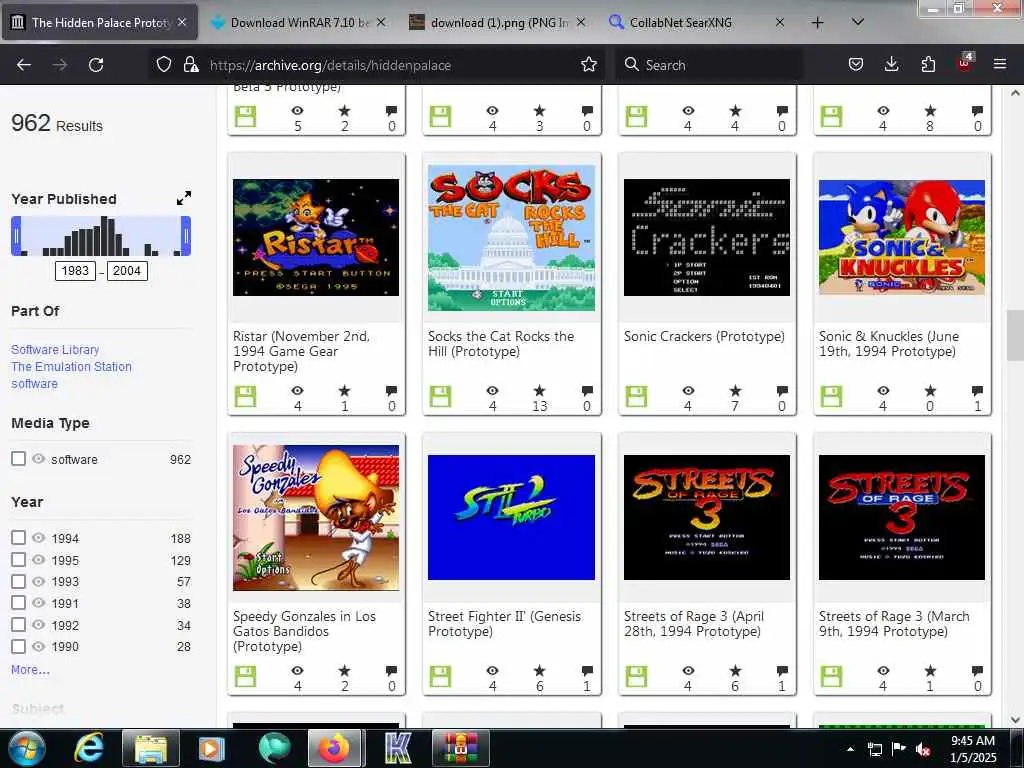
Task: Open the list all tabs dropdown
Action: [x=858, y=22]
